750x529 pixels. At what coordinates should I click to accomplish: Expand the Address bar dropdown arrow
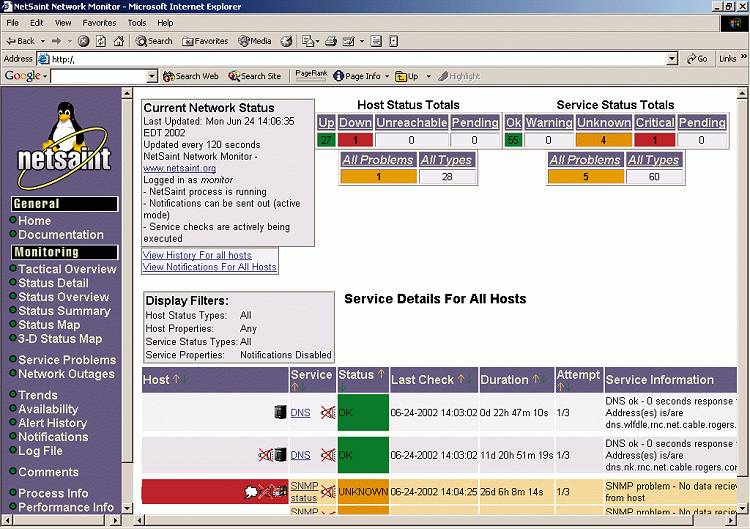point(672,59)
